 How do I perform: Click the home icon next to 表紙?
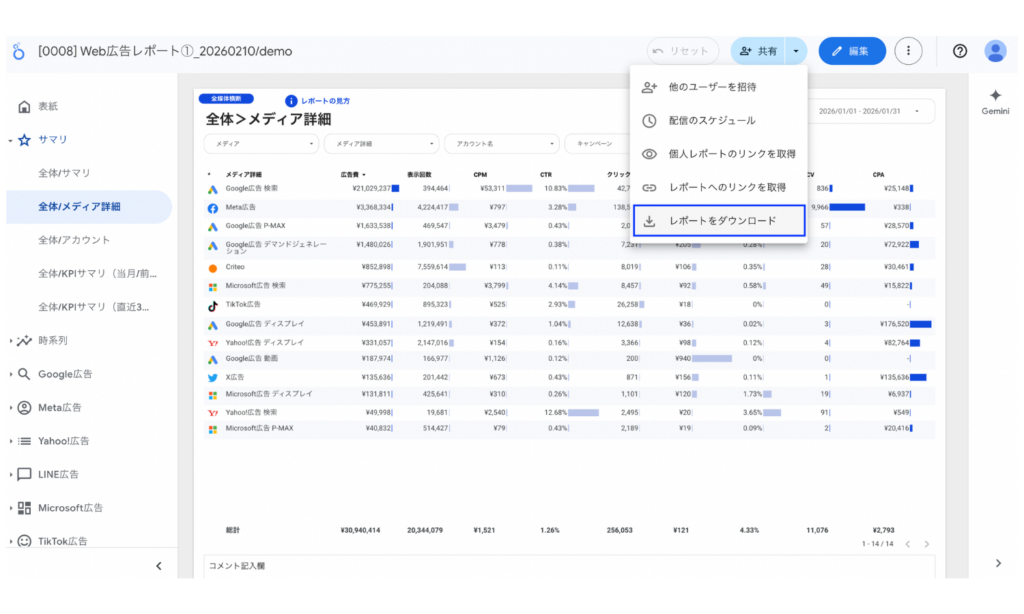click(24, 107)
